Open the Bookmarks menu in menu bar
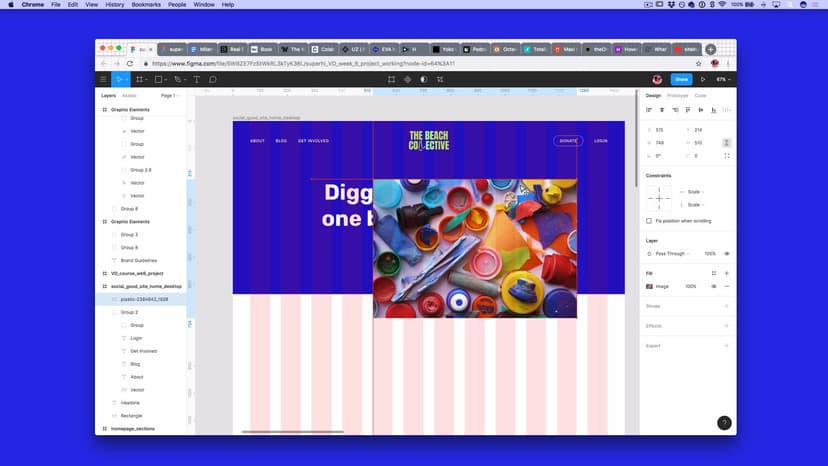Screen dimensions: 828x466 tap(145, 5)
